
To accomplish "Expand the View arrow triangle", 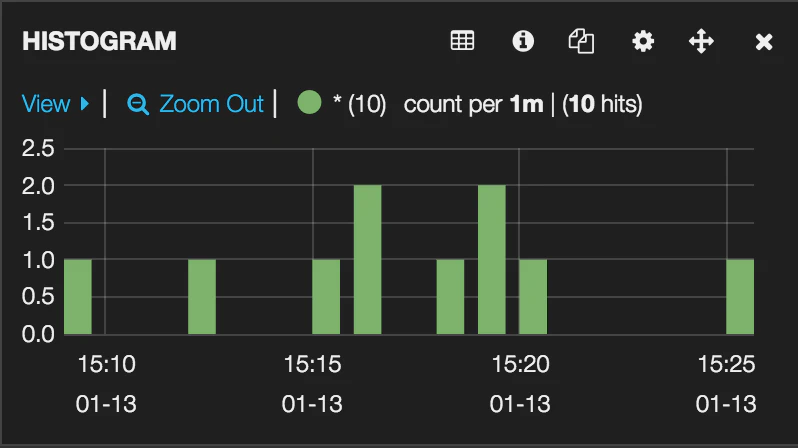I will pyautogui.click(x=85, y=104).
